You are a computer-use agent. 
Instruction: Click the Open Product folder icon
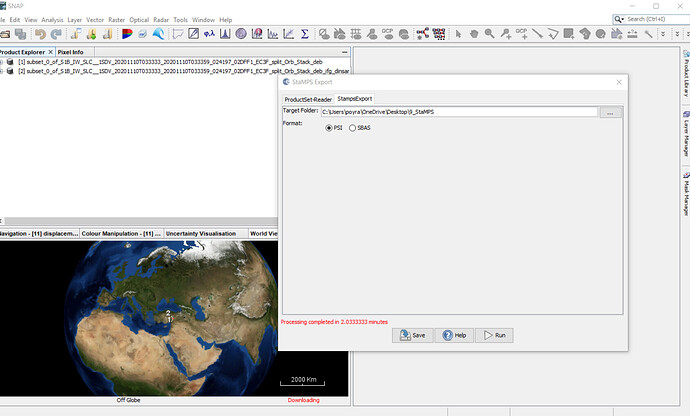4,34
